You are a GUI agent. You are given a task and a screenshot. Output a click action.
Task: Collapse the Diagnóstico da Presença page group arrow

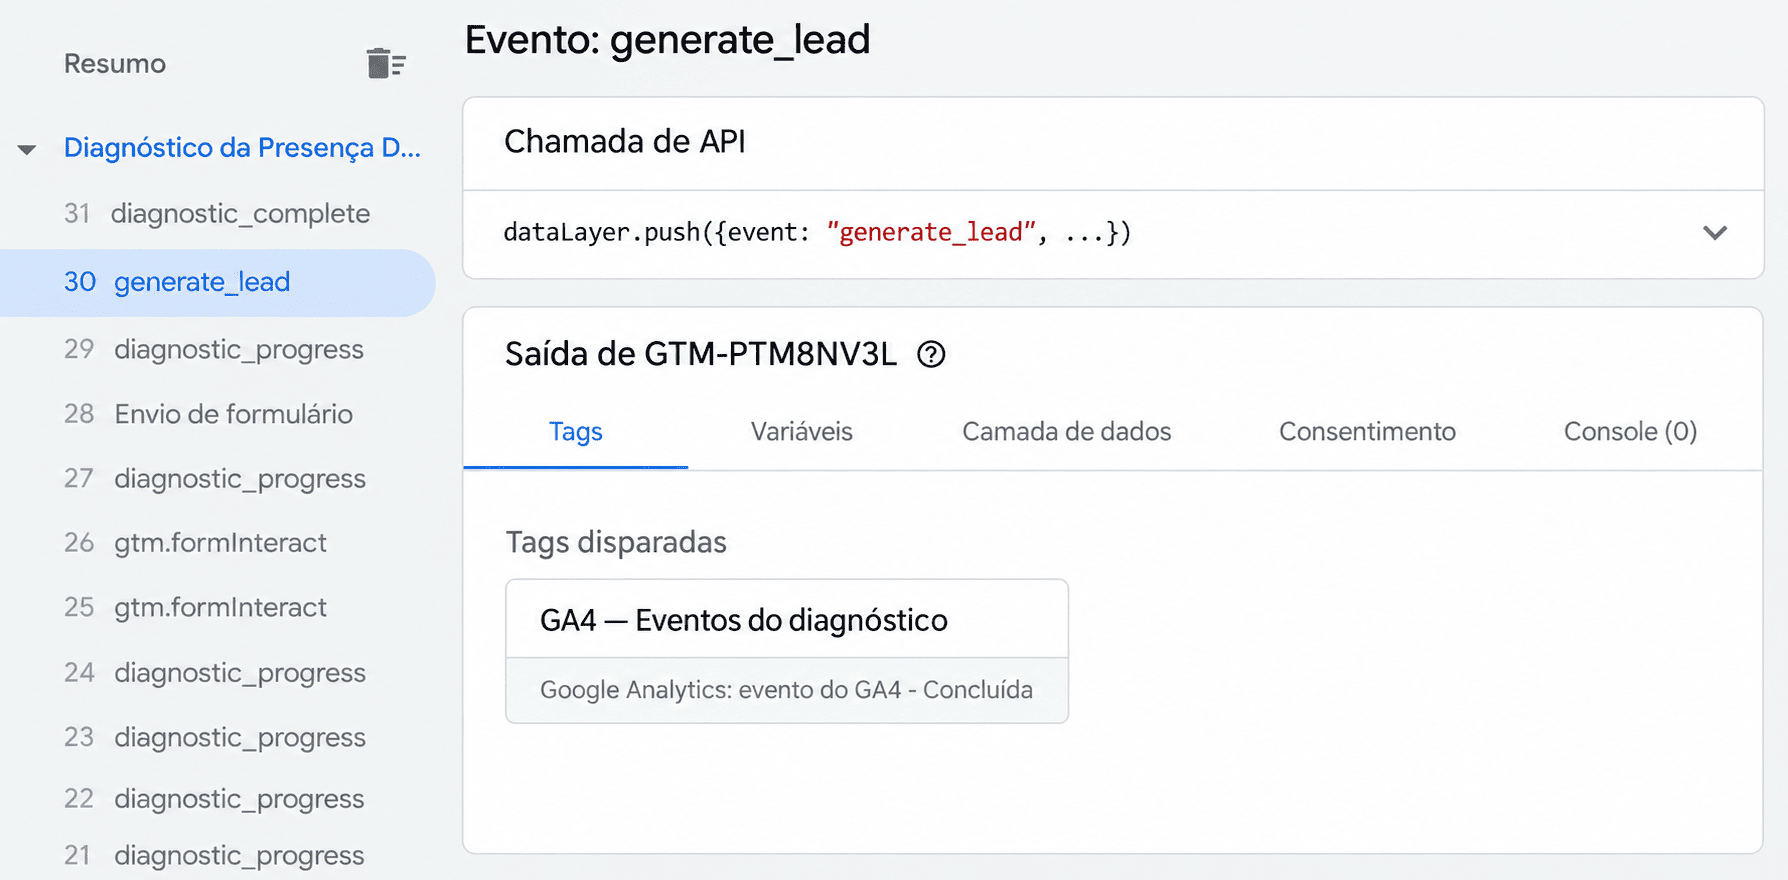coord(27,149)
